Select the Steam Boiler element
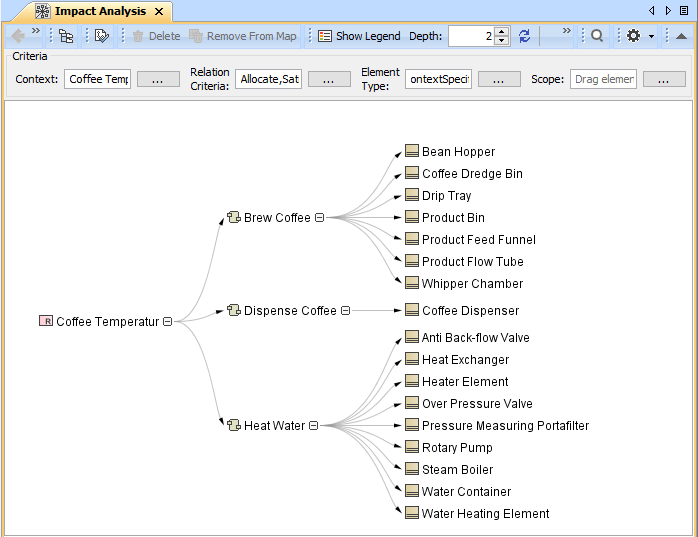This screenshot has height=537, width=698. point(457,470)
